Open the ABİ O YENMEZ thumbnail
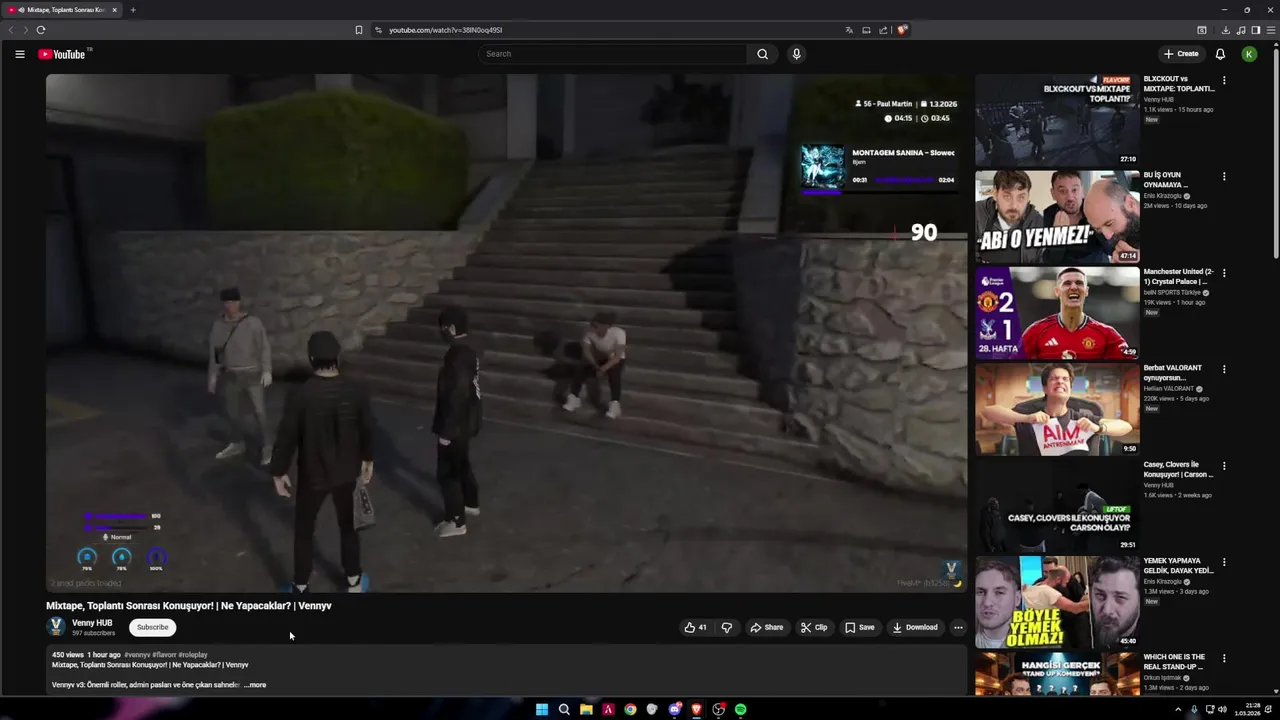Viewport: 1280px width, 720px height. [1057, 216]
